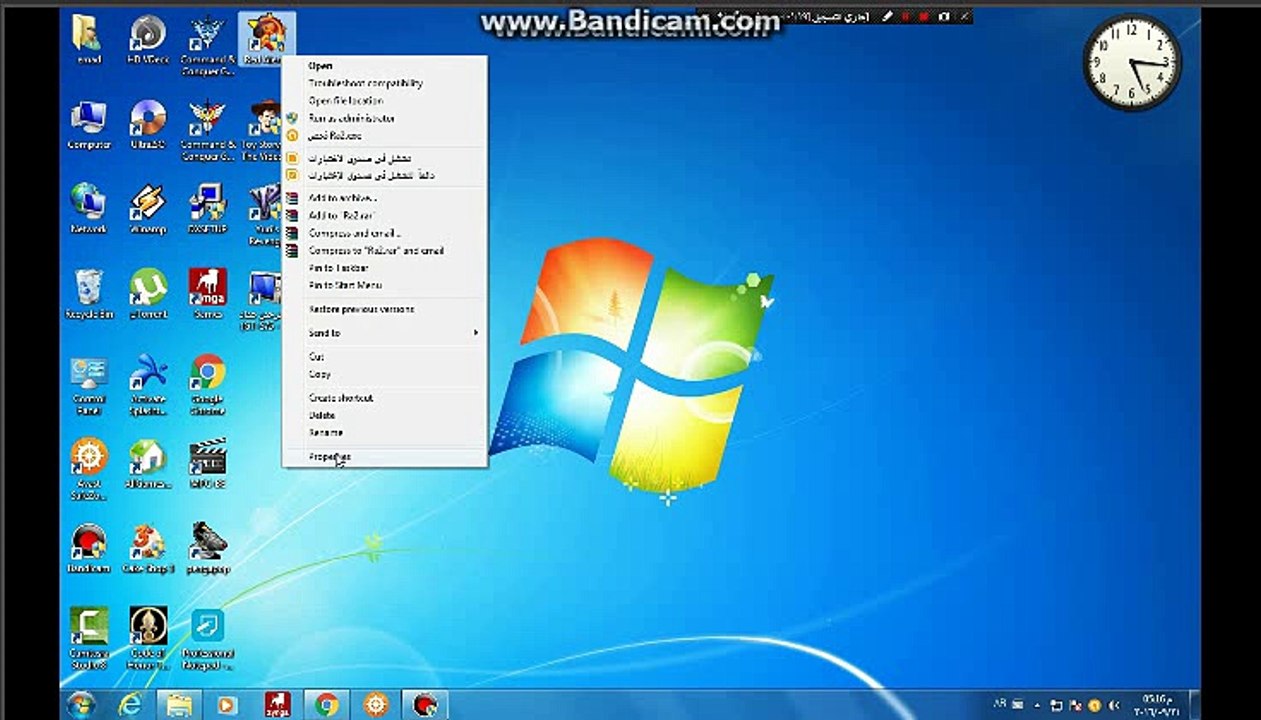Select the Cake Shop 3 desktop shortcut
The width and height of the screenshot is (1261, 720).
(x=148, y=547)
